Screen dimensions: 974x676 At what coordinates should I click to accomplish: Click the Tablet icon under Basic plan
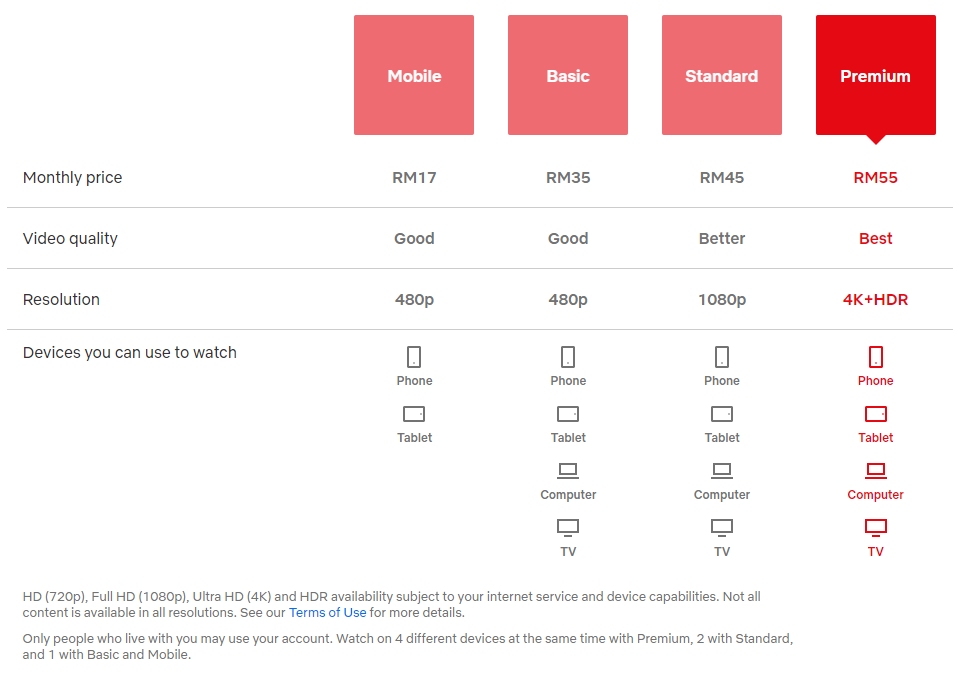(x=568, y=414)
